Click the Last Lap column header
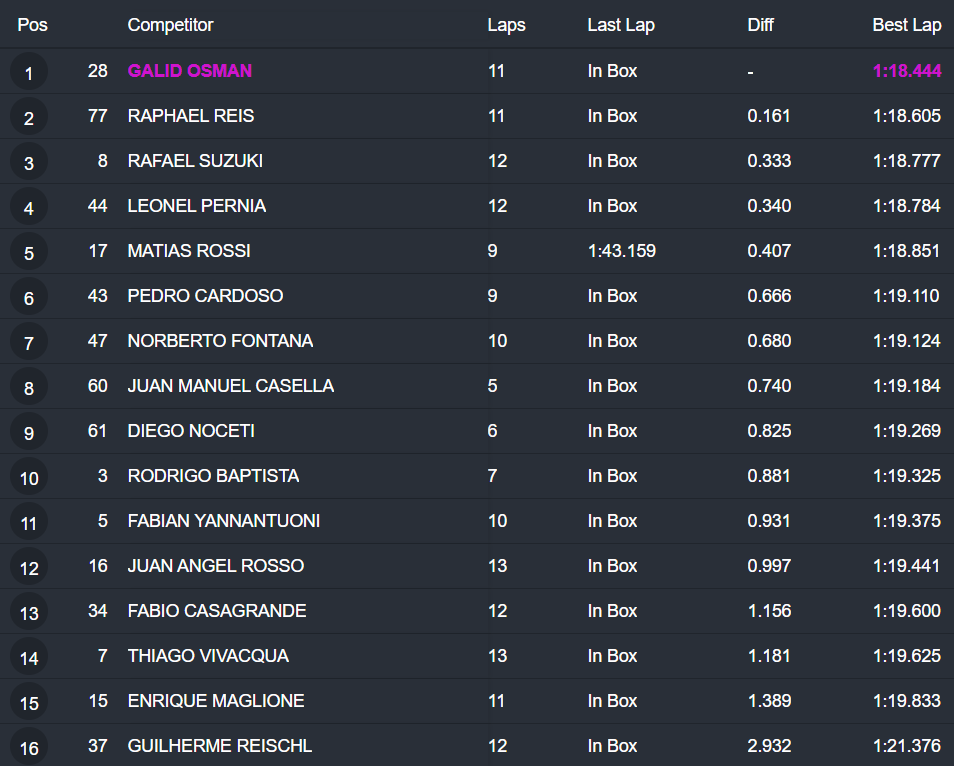This screenshot has width=954, height=766. [620, 25]
